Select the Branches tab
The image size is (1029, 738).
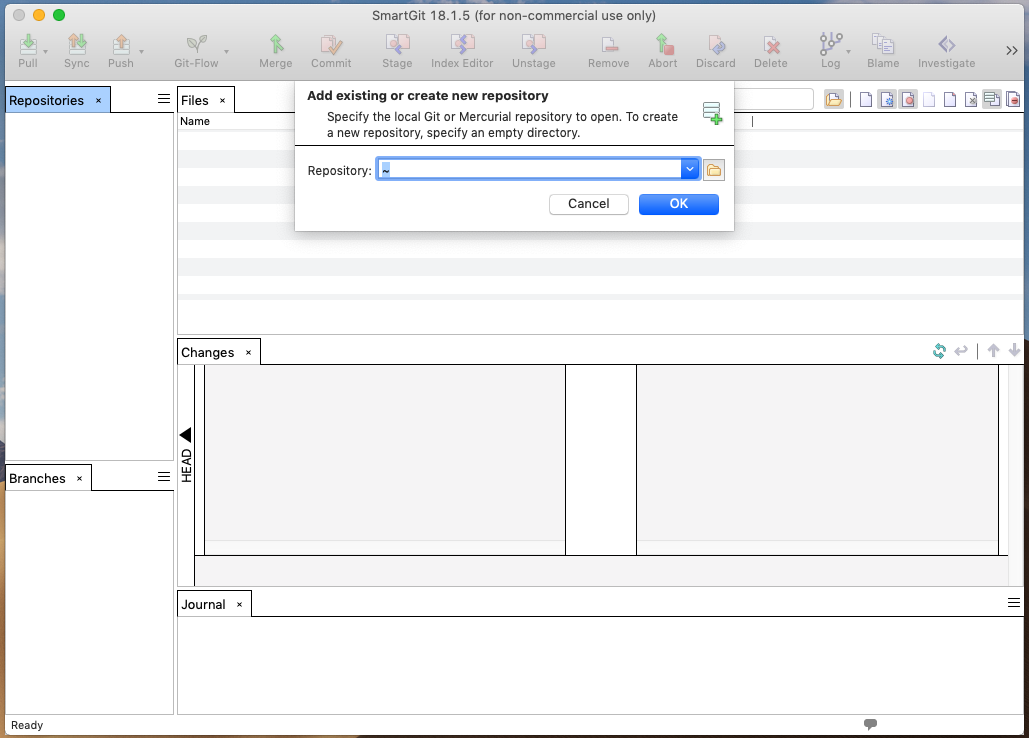(38, 479)
